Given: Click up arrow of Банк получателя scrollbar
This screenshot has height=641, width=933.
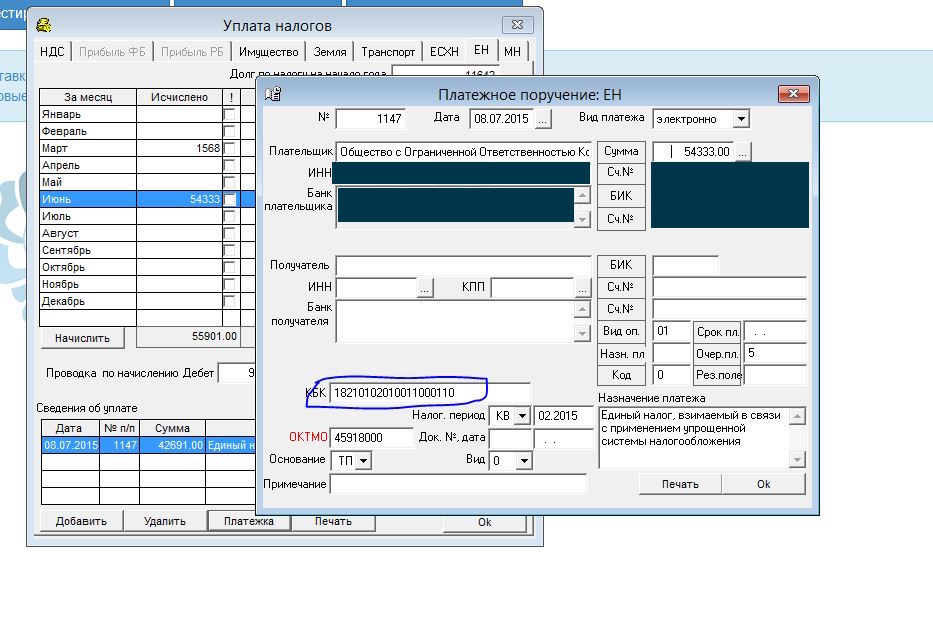Looking at the screenshot, I should tap(582, 308).
